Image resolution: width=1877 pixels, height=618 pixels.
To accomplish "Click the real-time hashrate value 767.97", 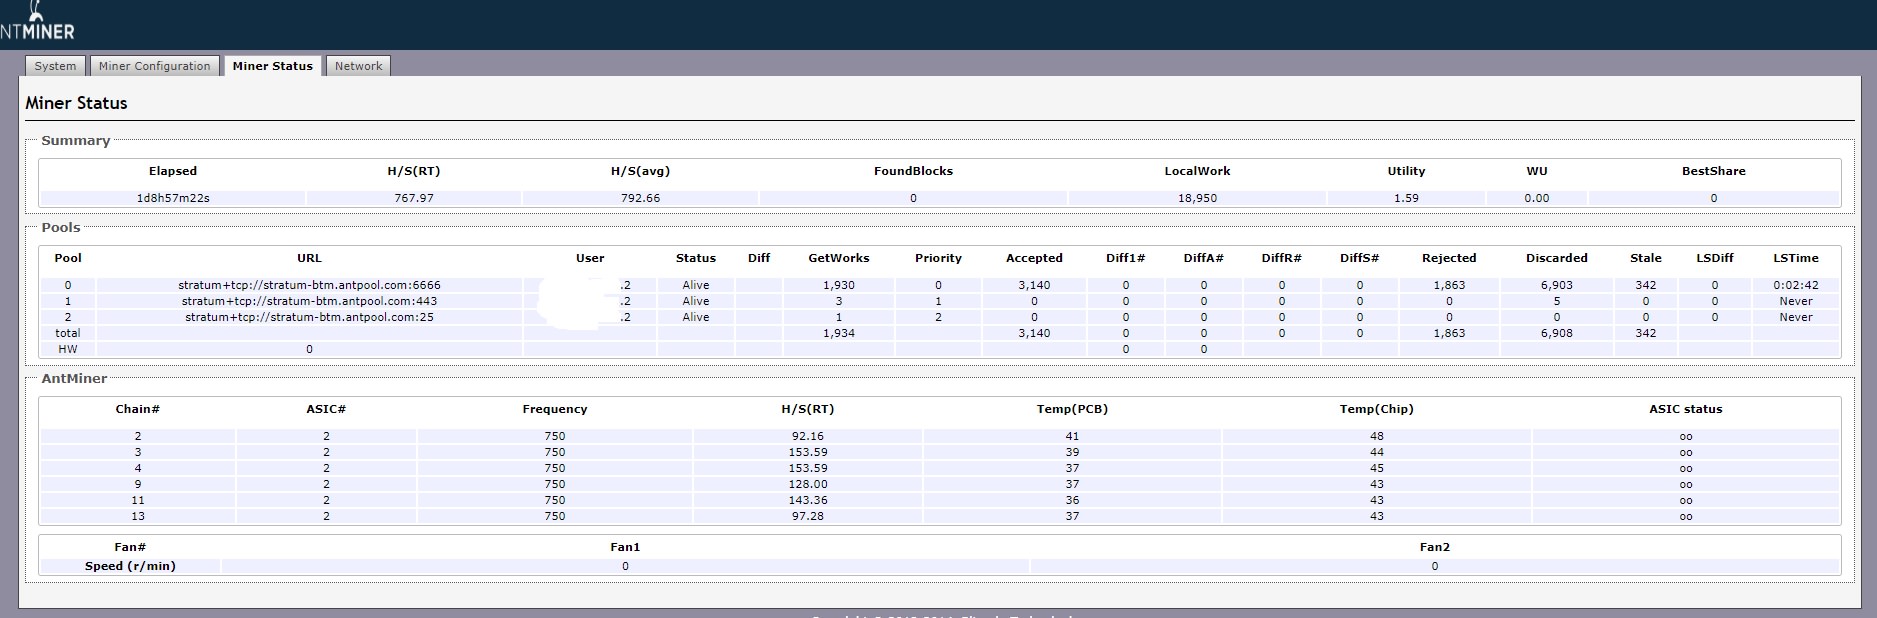I will tap(414, 198).
